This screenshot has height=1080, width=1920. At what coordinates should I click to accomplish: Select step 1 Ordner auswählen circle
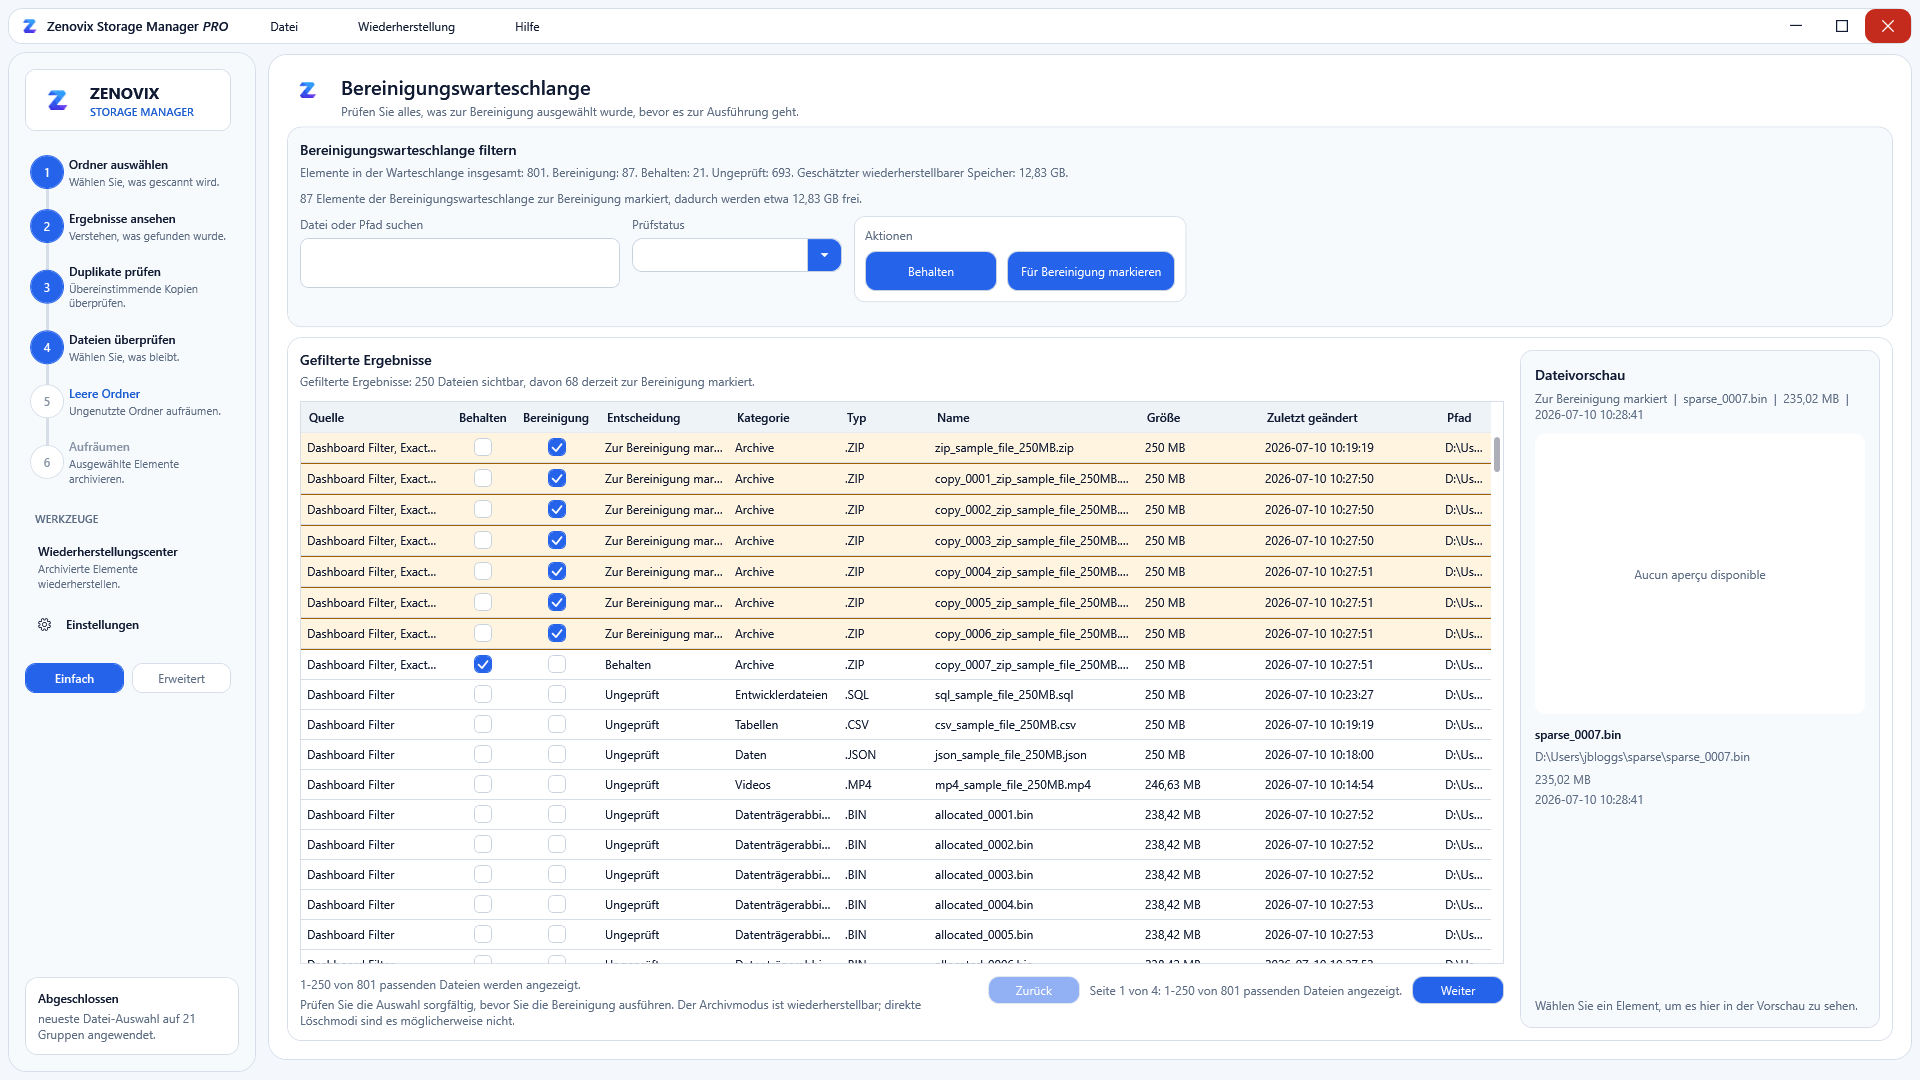tap(47, 173)
